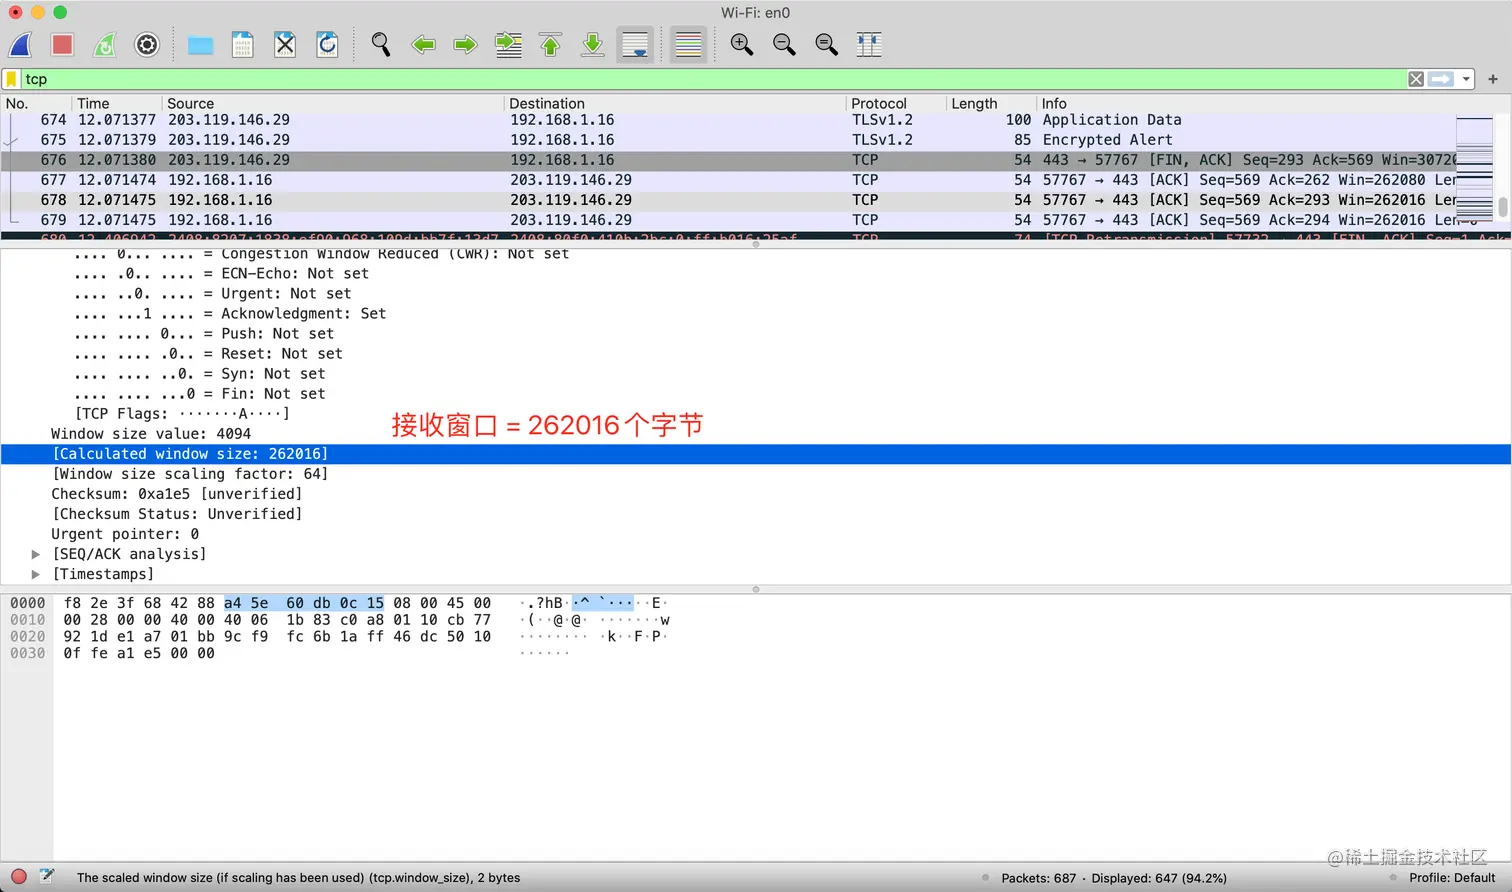Sort by Time column header
This screenshot has width=1512, height=892.
click(x=117, y=103)
